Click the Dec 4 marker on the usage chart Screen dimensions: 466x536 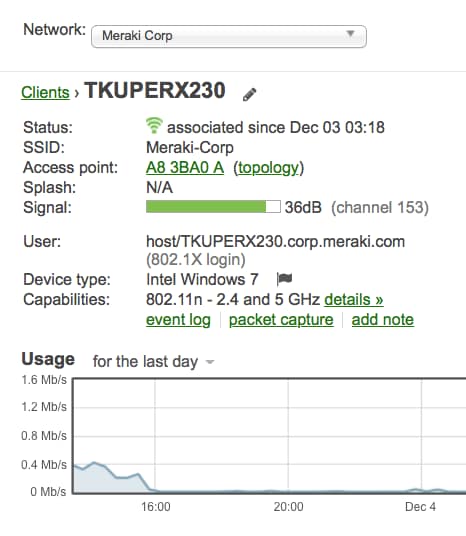coord(420,507)
